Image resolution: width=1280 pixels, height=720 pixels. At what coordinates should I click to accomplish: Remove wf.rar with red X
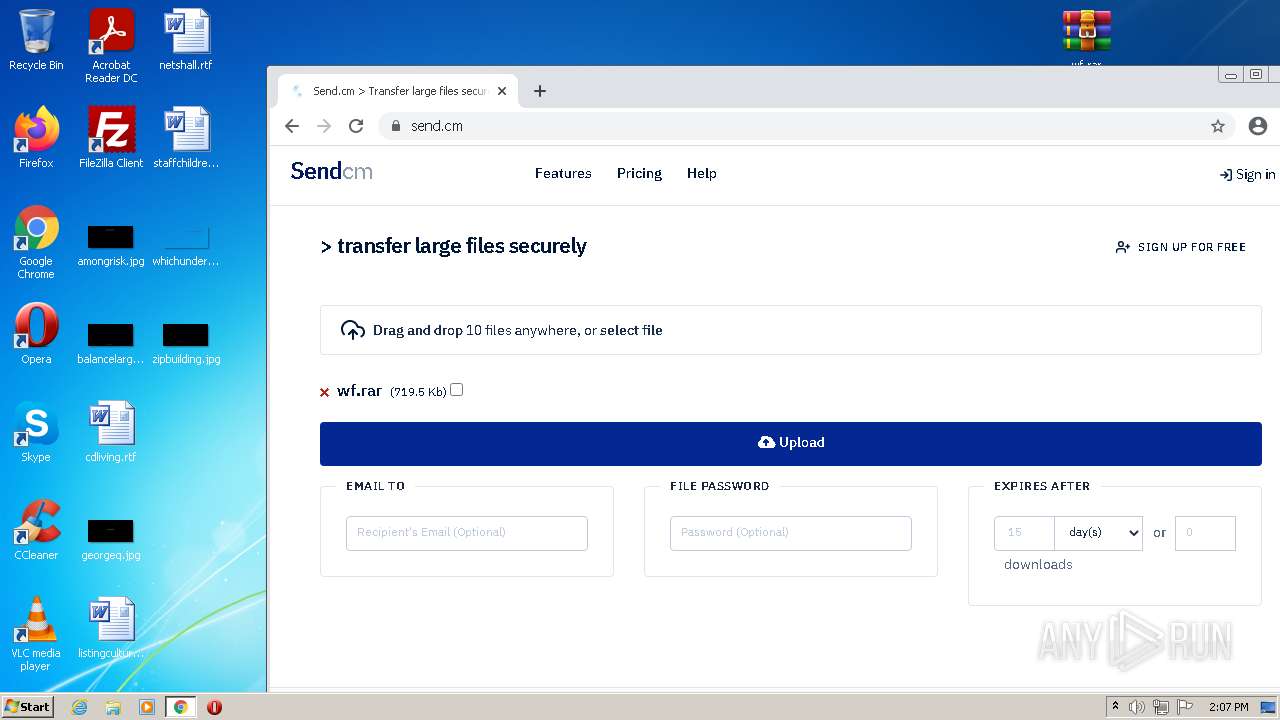(324, 392)
